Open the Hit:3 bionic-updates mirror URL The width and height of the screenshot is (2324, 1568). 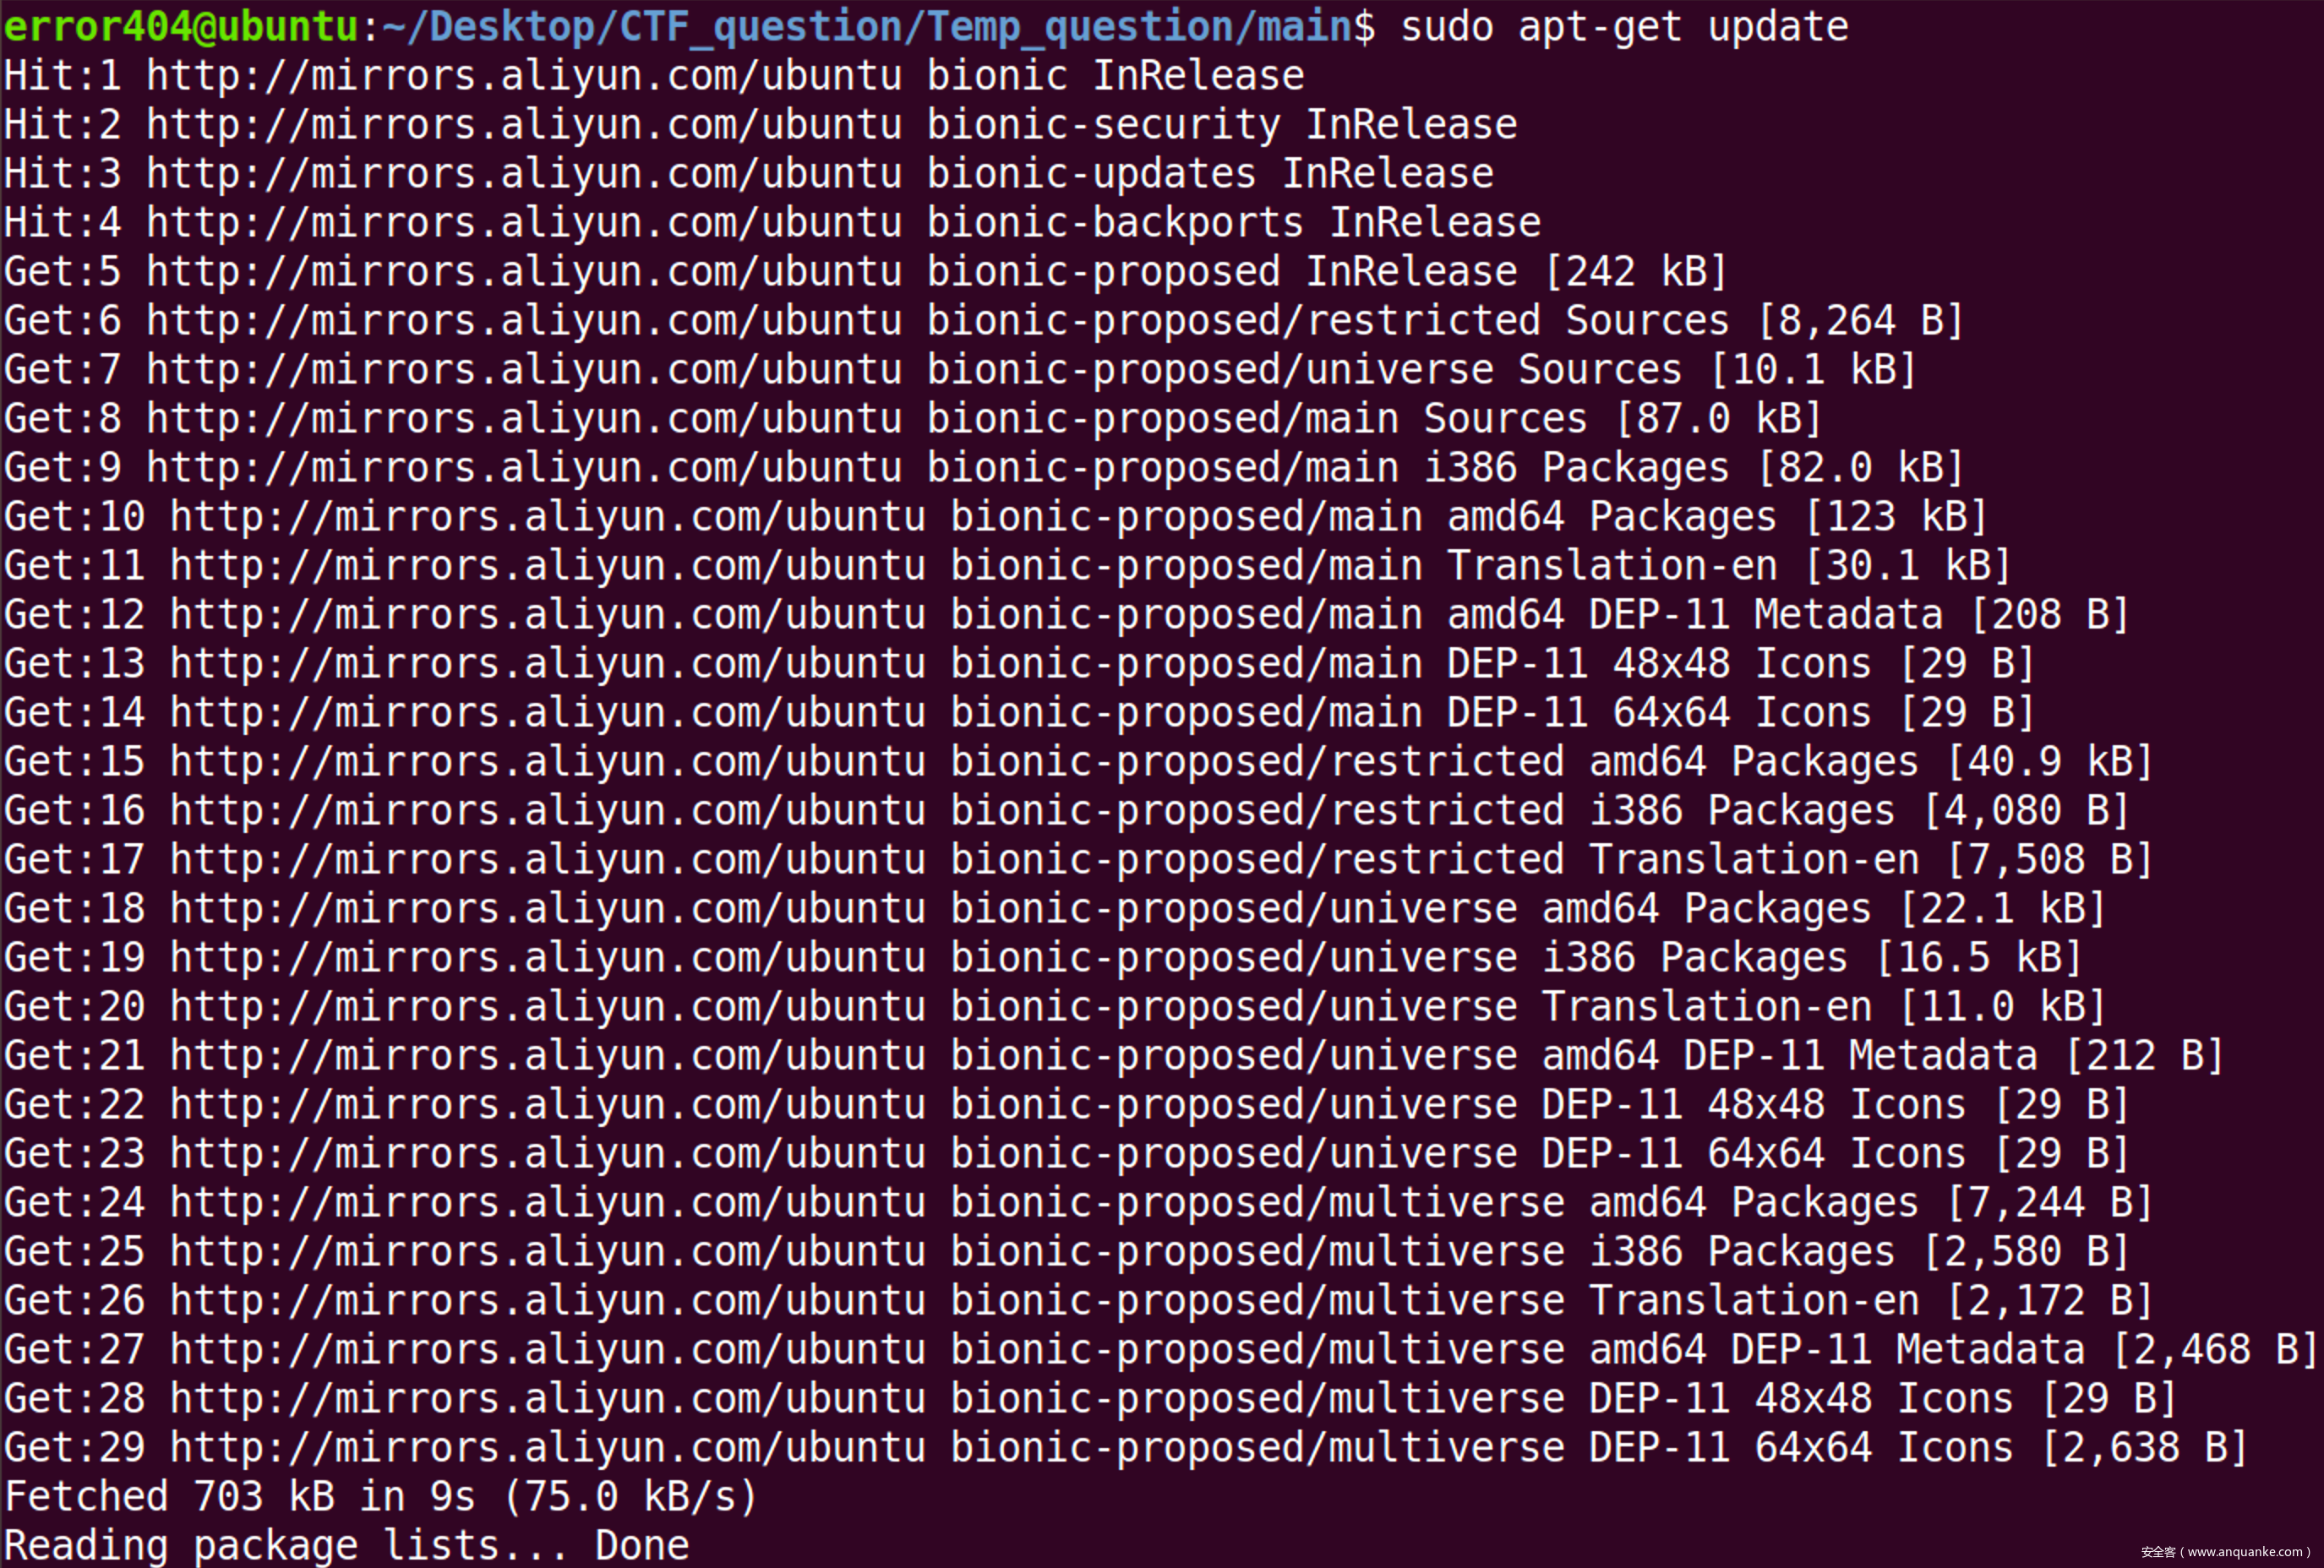(x=524, y=174)
